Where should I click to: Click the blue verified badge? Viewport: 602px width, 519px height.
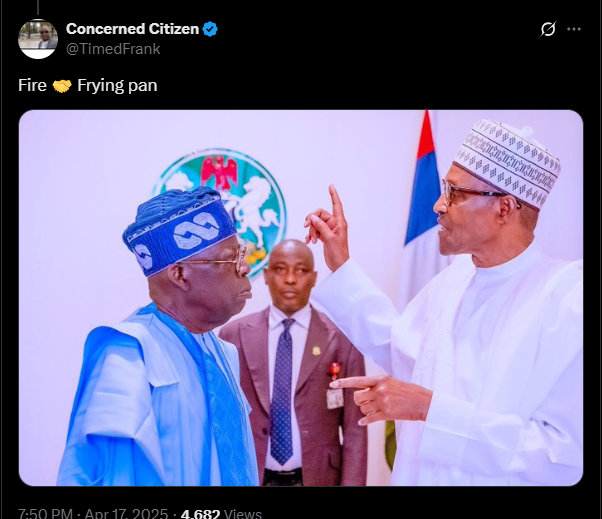coord(210,29)
